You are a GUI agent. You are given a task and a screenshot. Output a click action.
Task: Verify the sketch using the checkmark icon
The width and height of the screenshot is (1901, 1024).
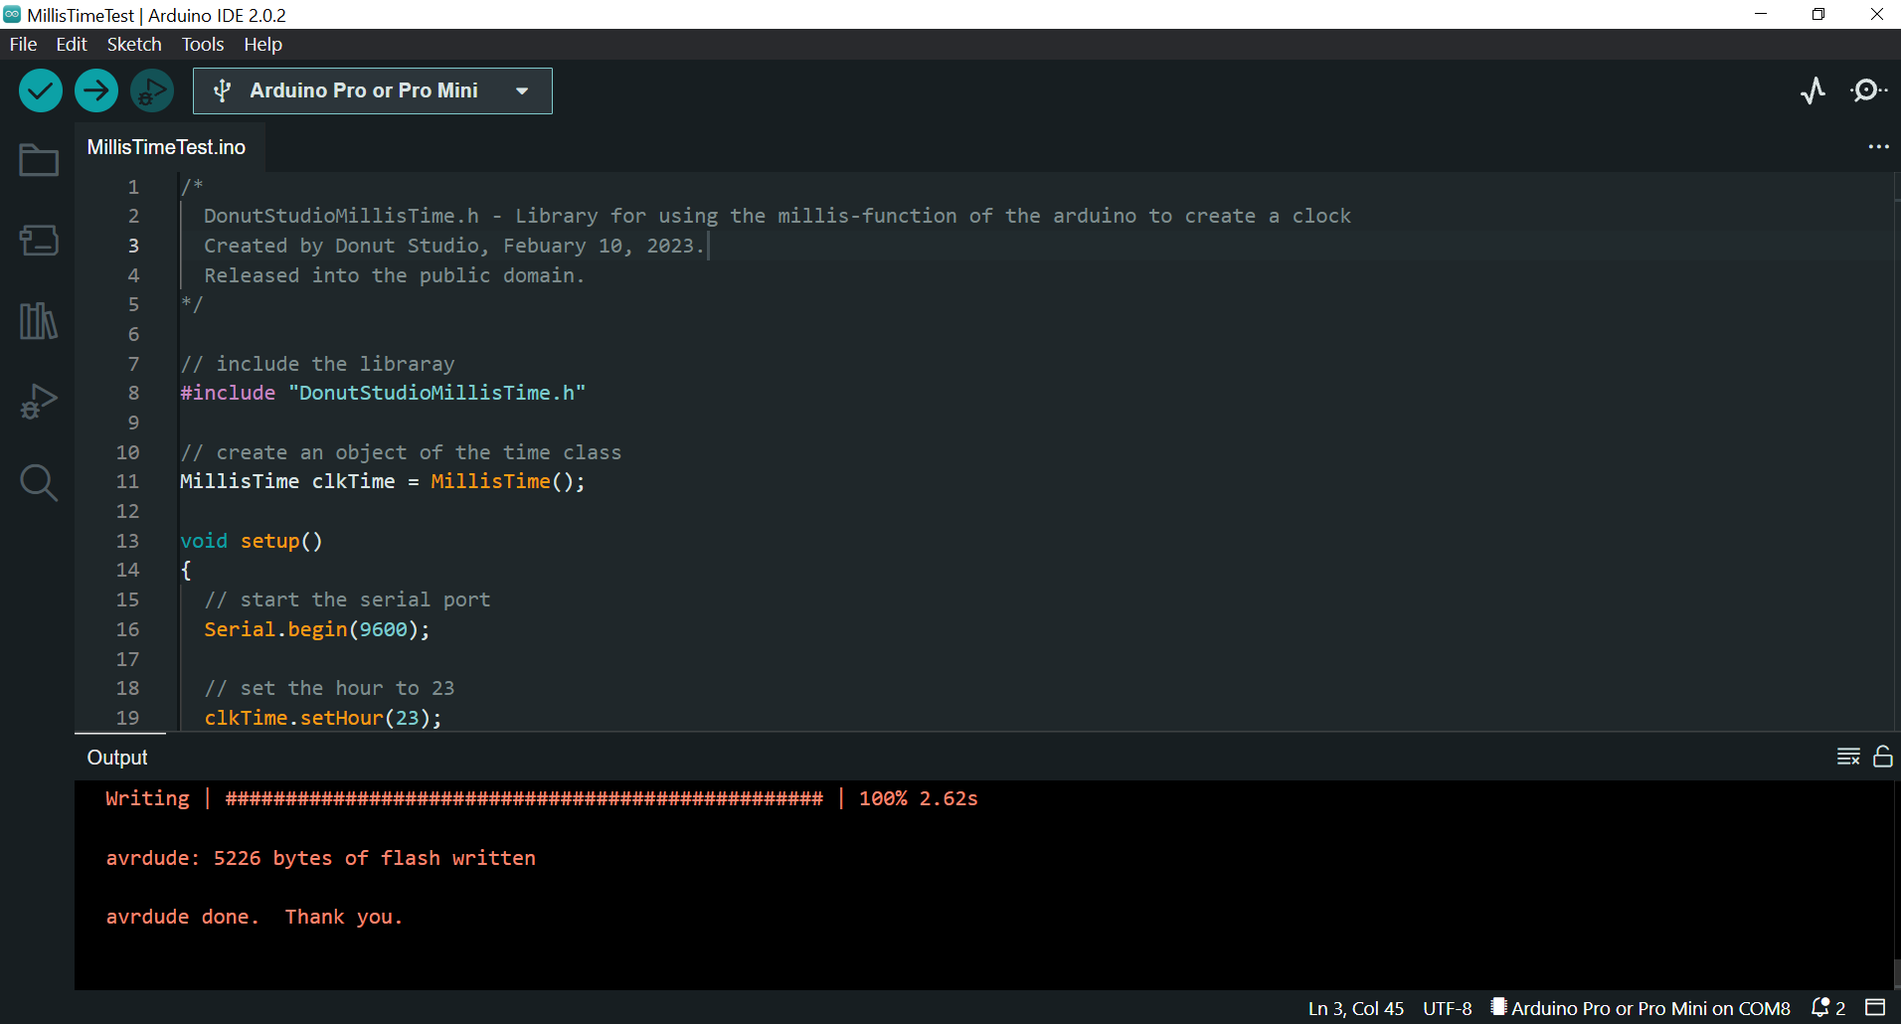coord(40,90)
